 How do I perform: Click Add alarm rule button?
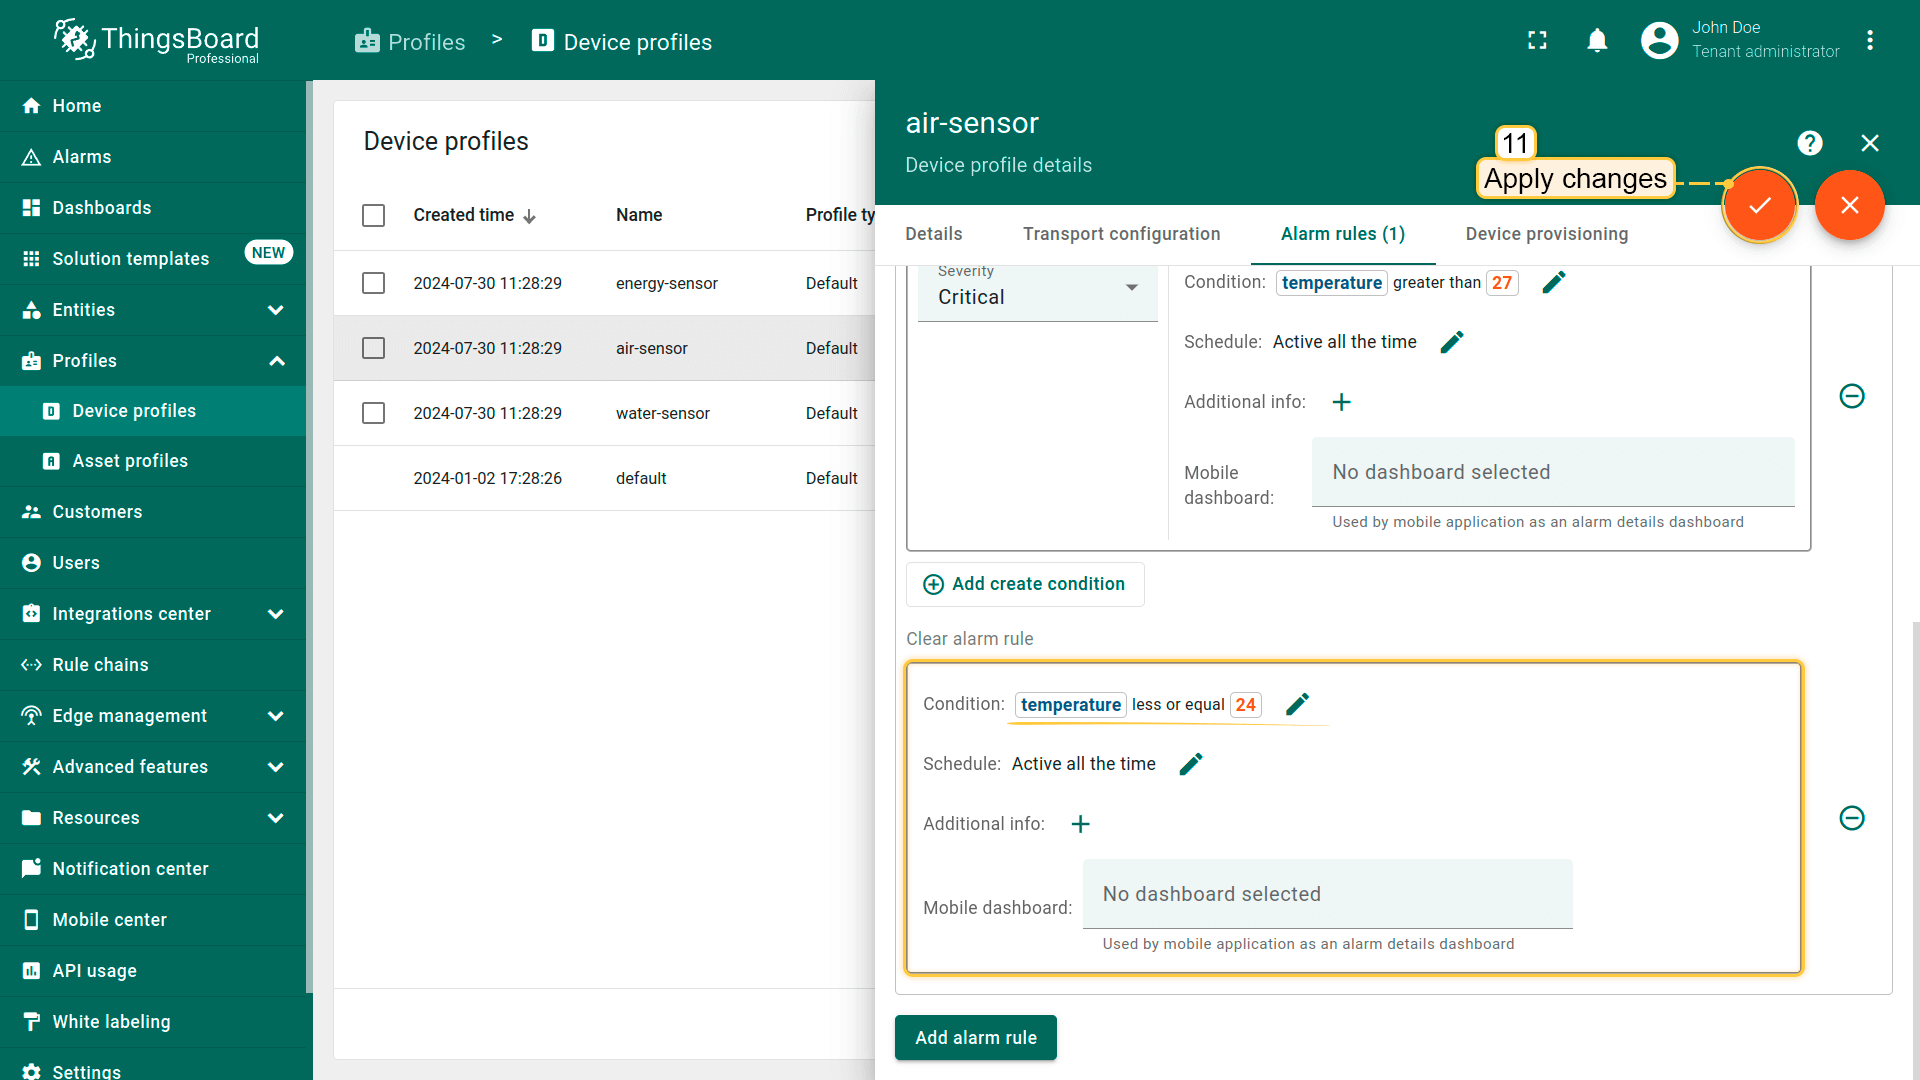click(x=975, y=1037)
